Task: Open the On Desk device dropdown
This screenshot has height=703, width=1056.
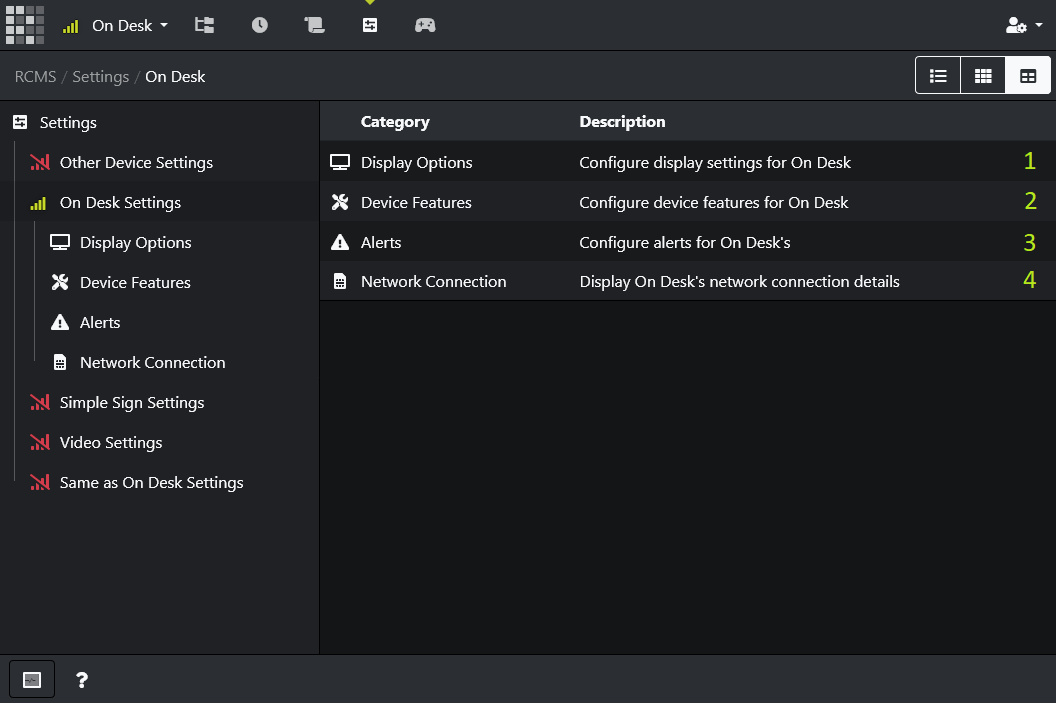Action: click(x=115, y=26)
